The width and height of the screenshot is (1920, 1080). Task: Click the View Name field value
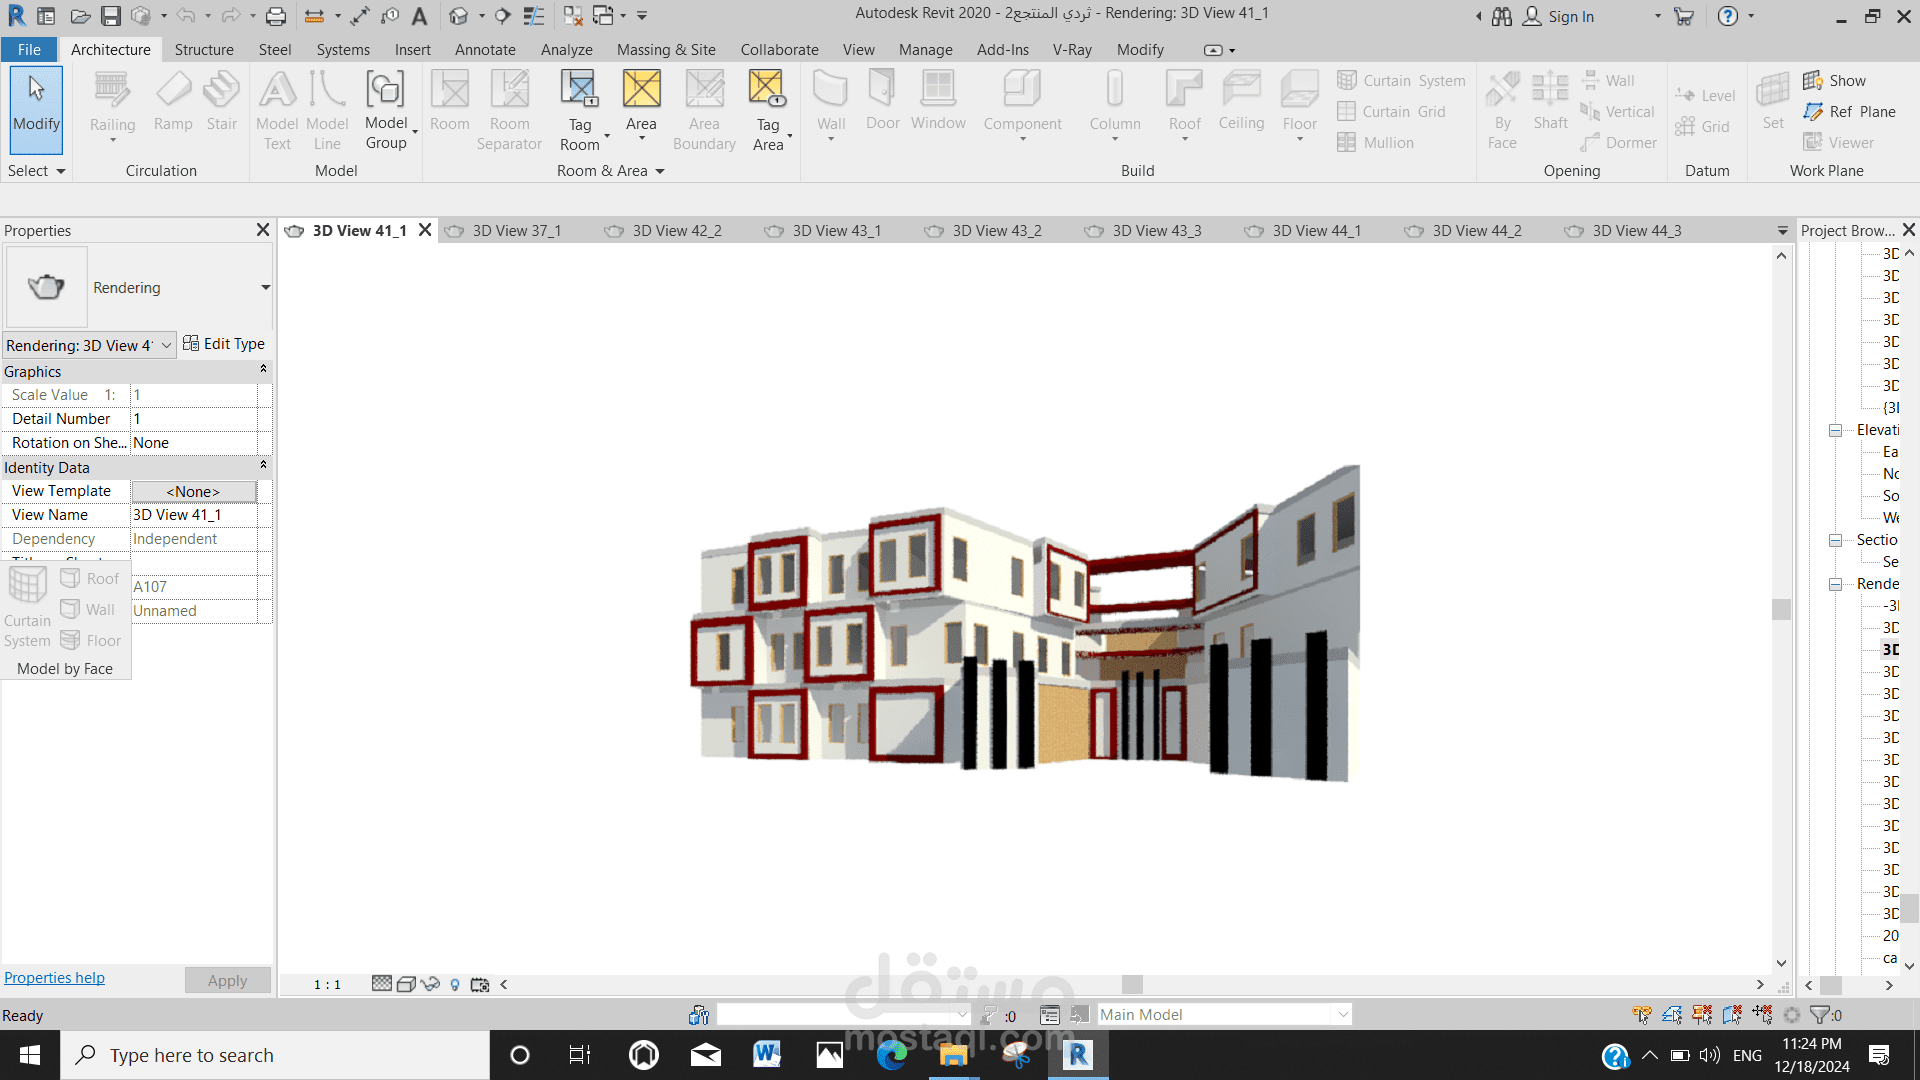(193, 515)
